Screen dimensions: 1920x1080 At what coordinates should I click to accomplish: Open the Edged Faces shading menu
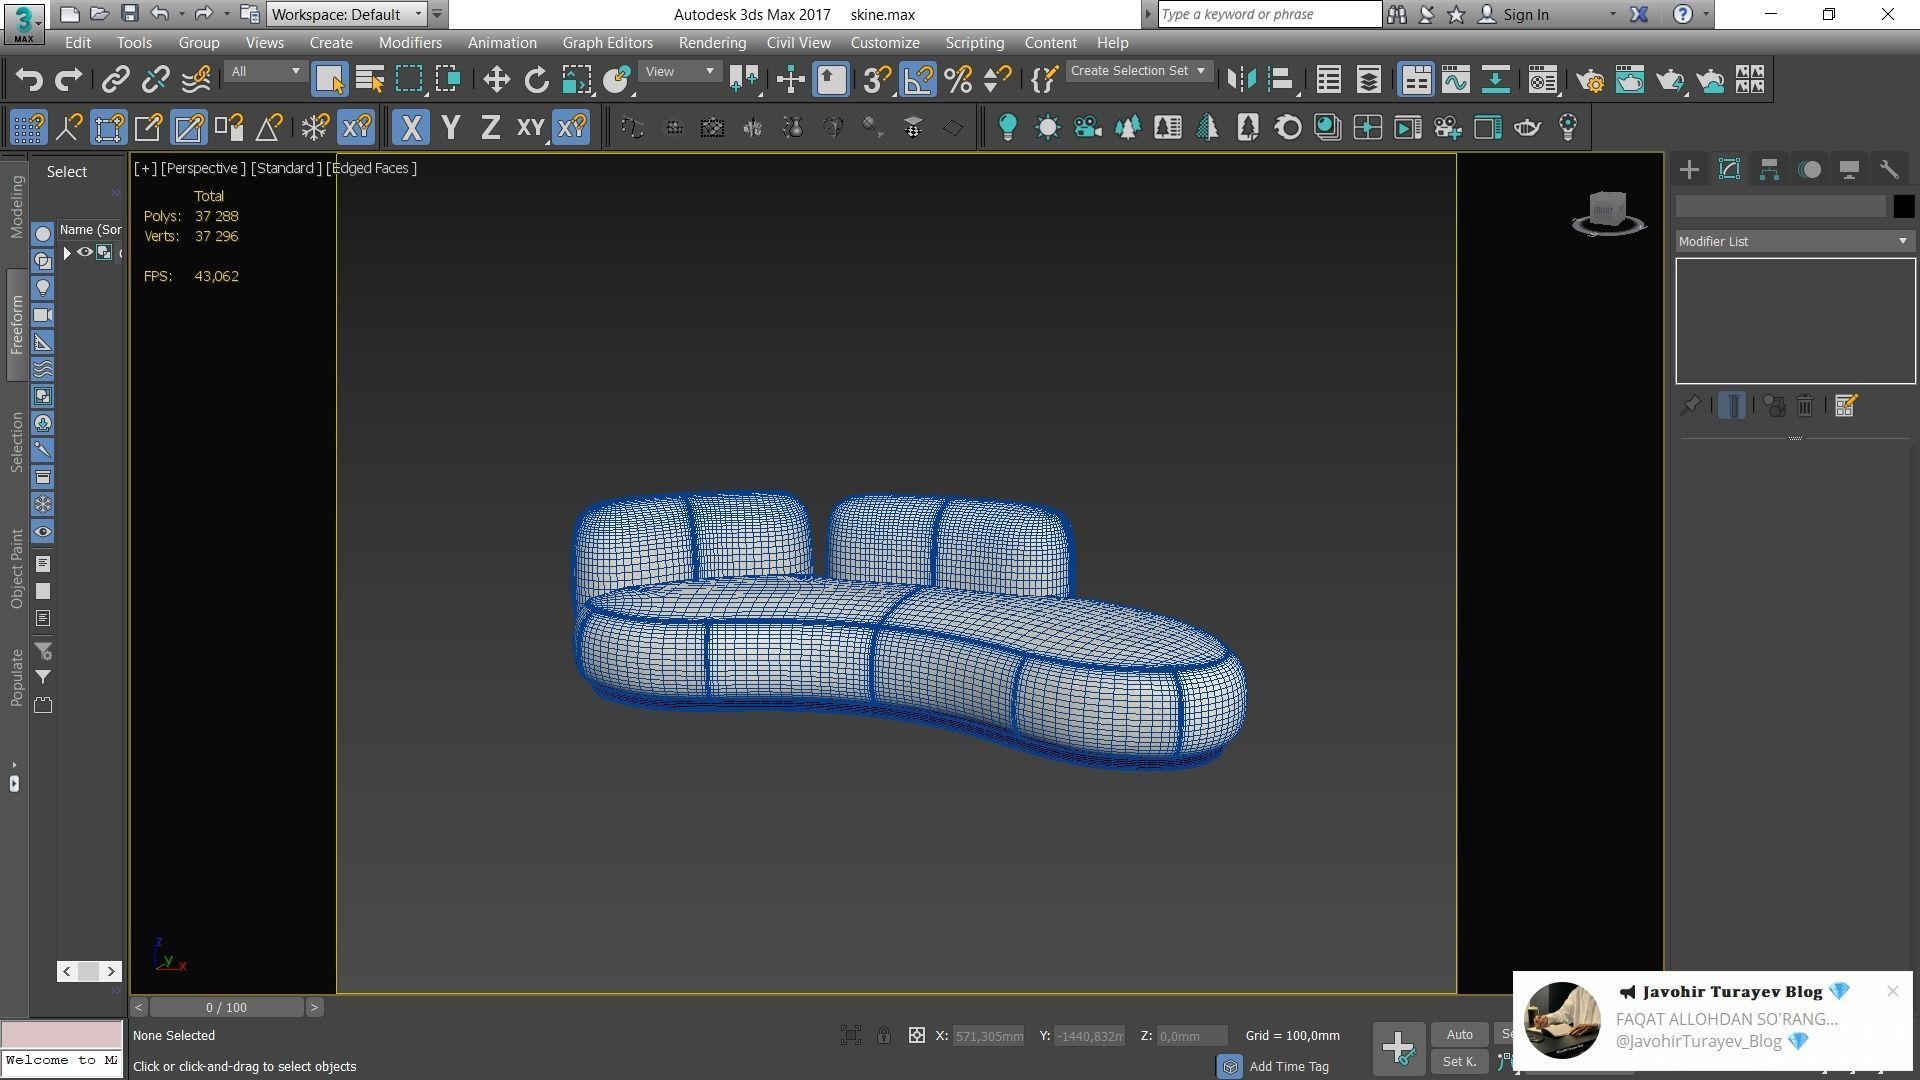click(372, 168)
